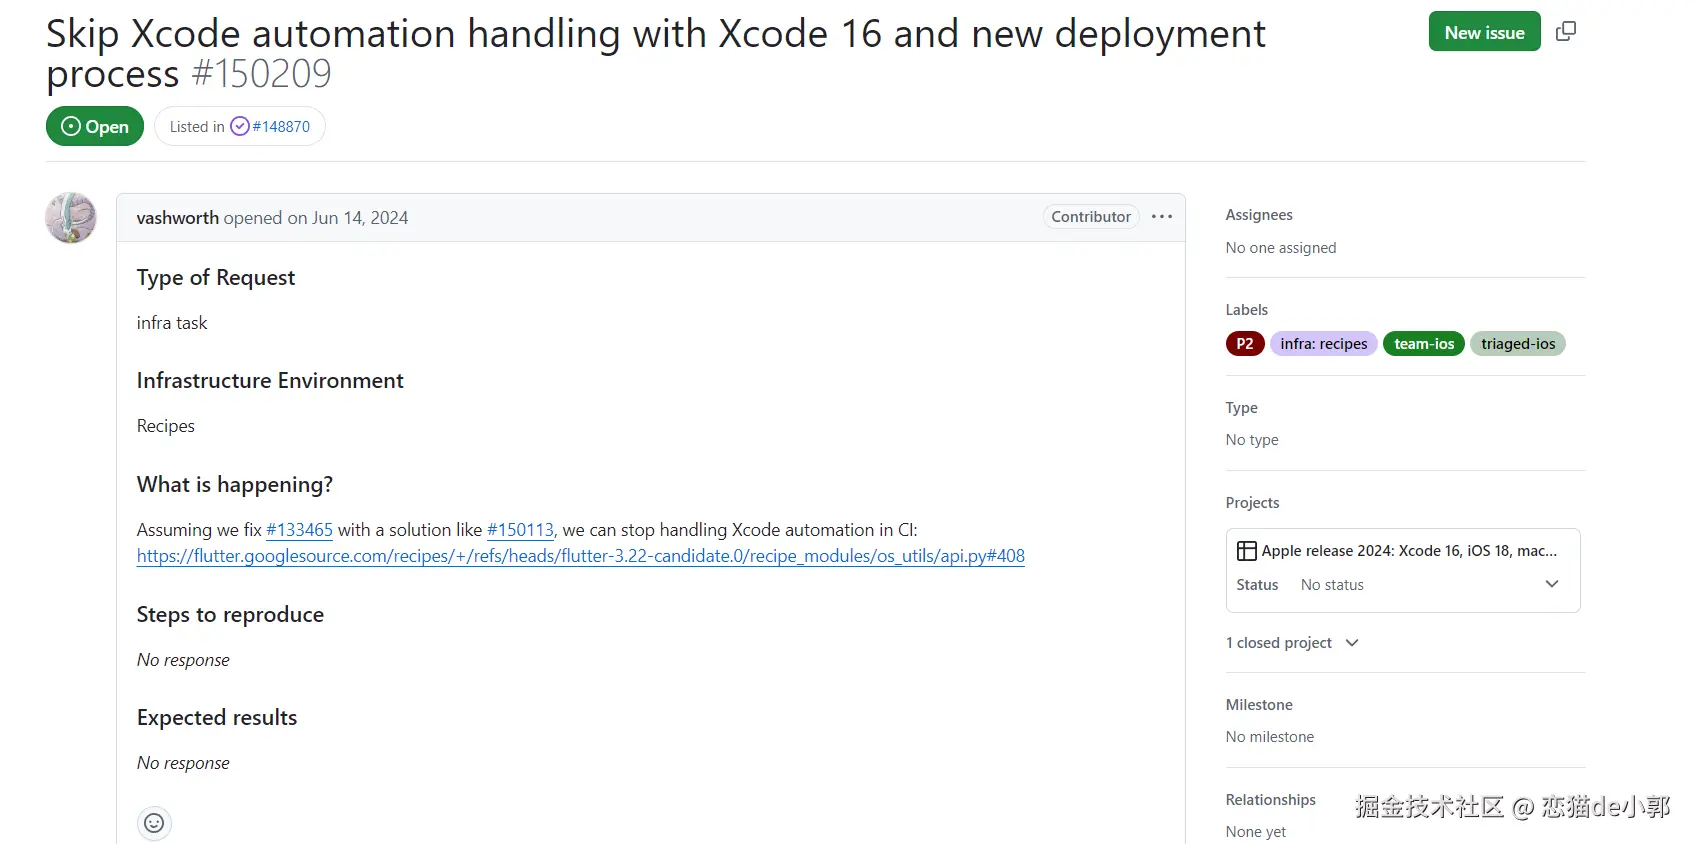Screen dimensions: 1694x844
Task: Click the team-ios label
Action: [x=1424, y=344]
